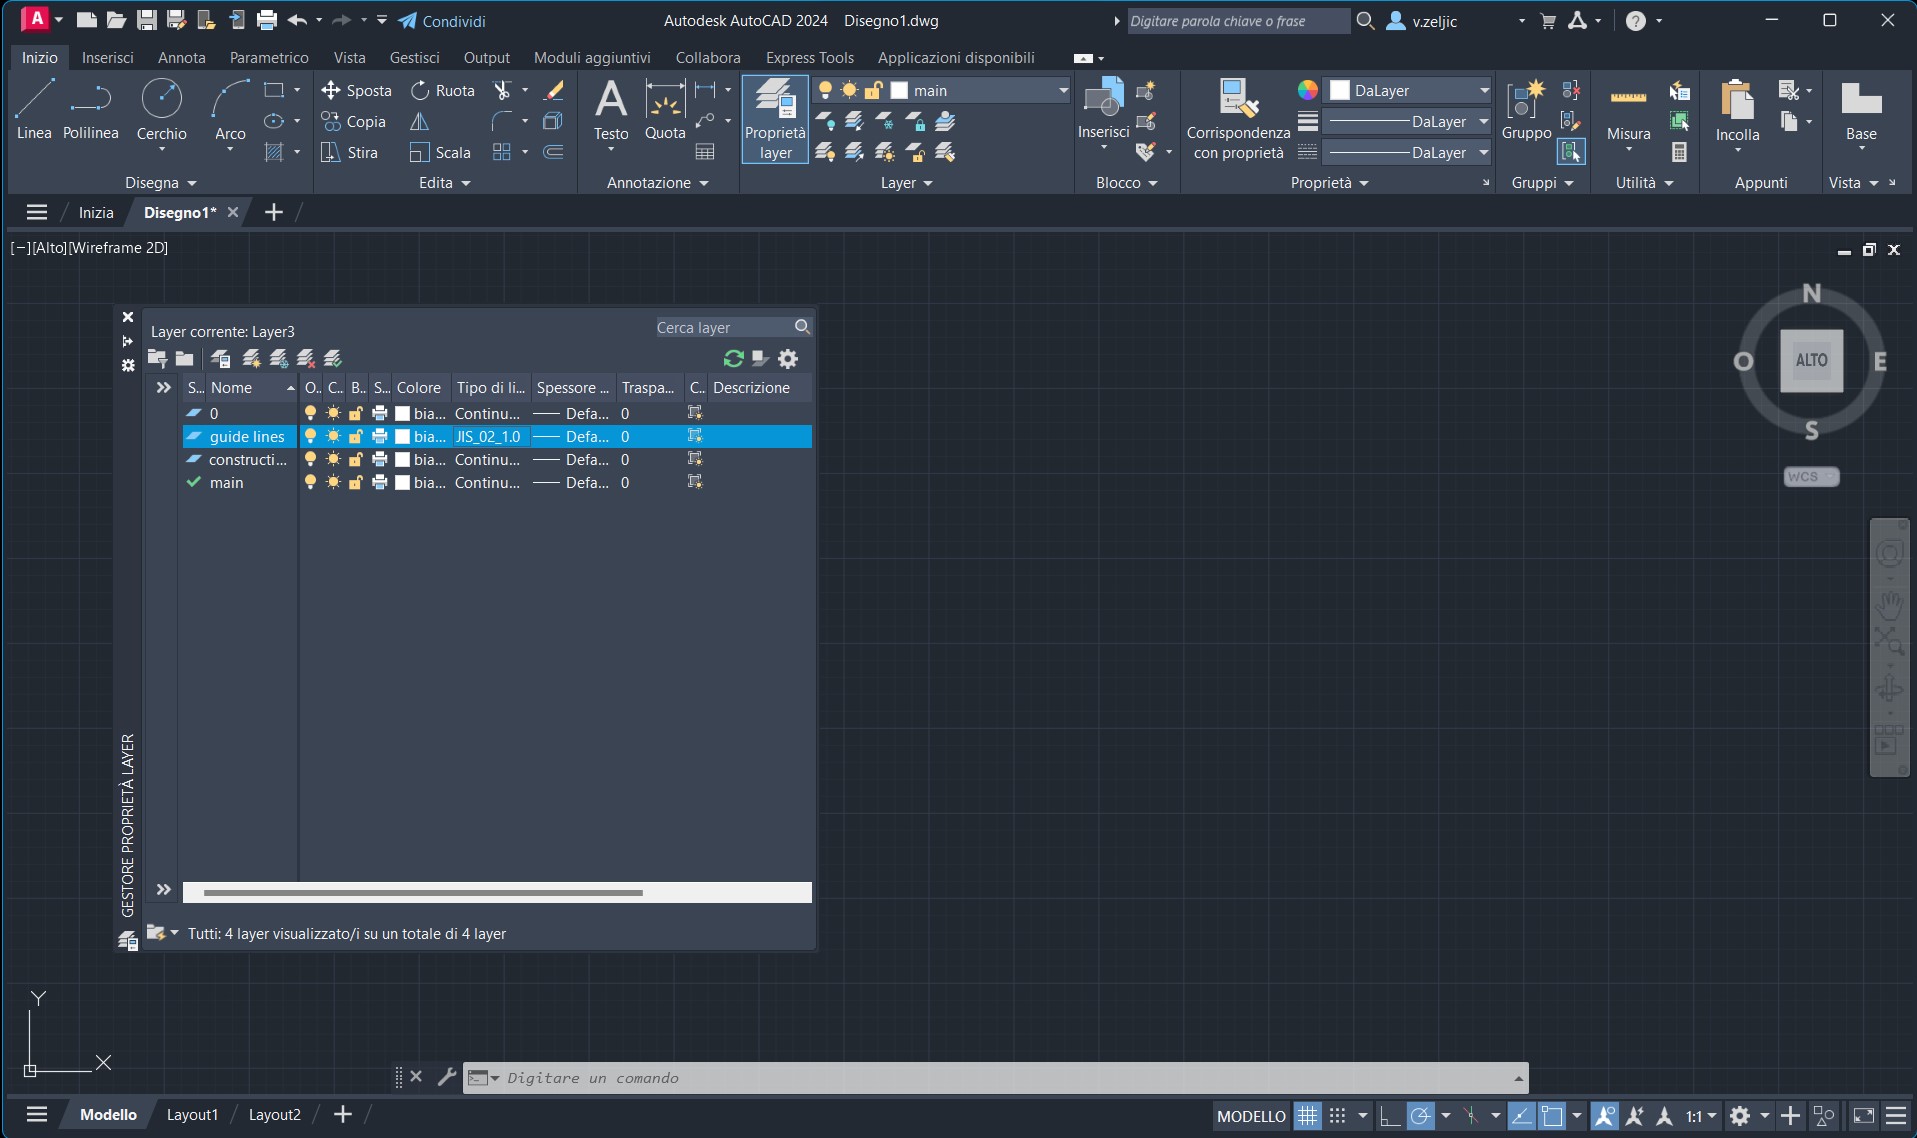Image resolution: width=1917 pixels, height=1138 pixels.
Task: Click the Misura measure tool
Action: coord(1627,110)
